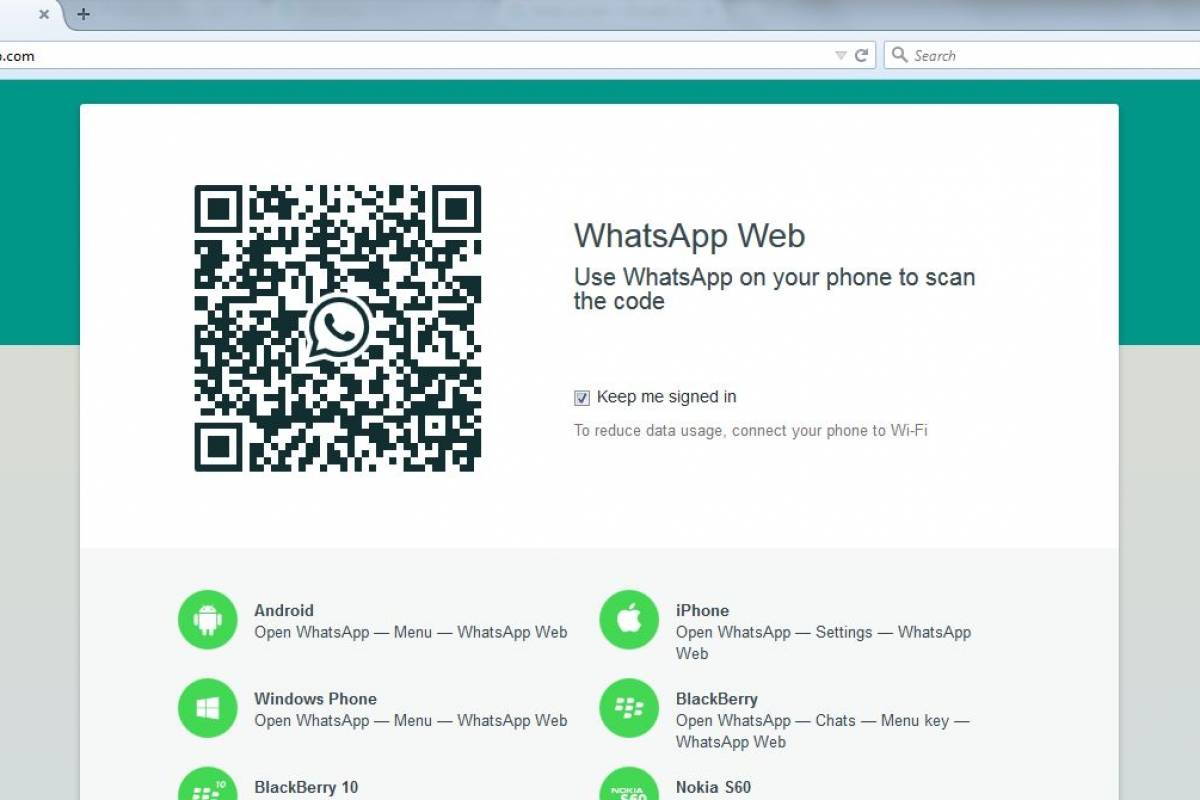Click the Windows Phone heading text
This screenshot has height=800, width=1200.
point(315,699)
